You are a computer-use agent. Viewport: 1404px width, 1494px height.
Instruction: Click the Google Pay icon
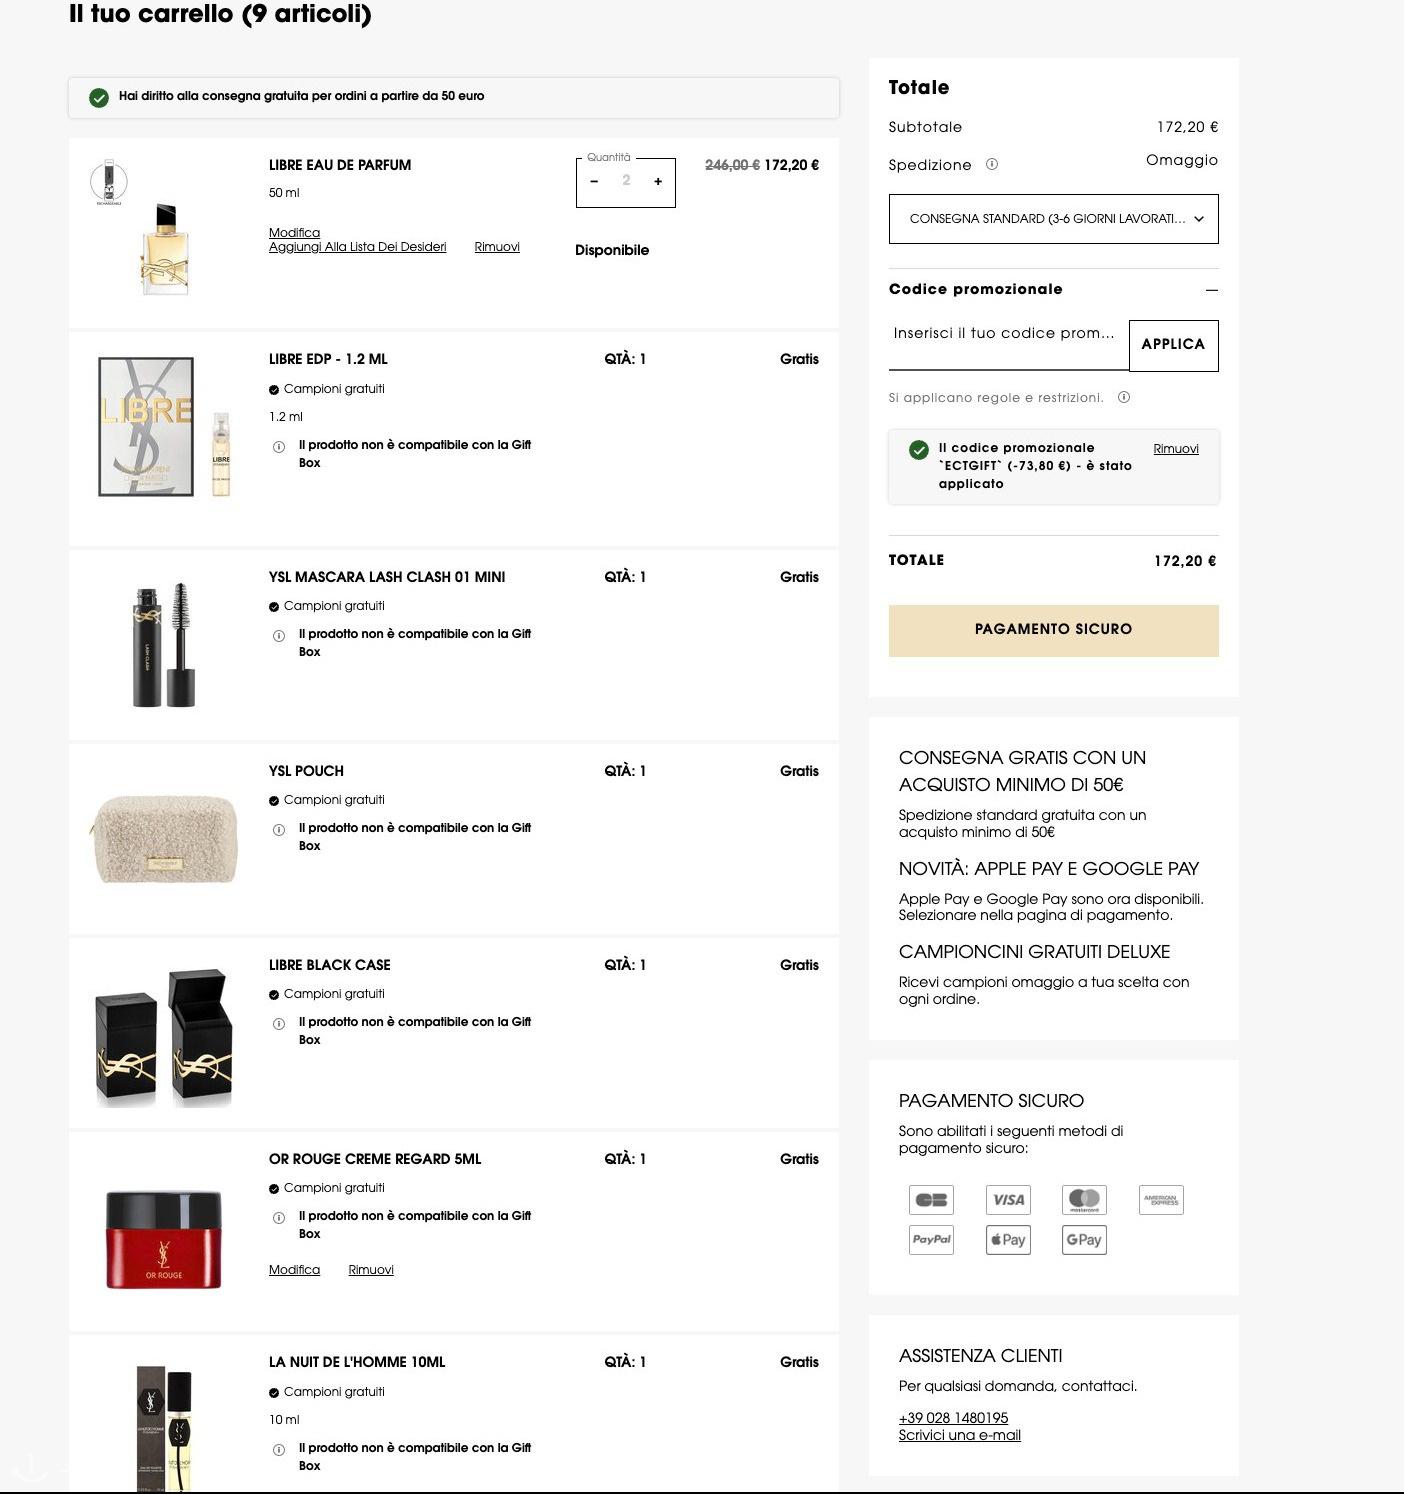point(1084,1239)
